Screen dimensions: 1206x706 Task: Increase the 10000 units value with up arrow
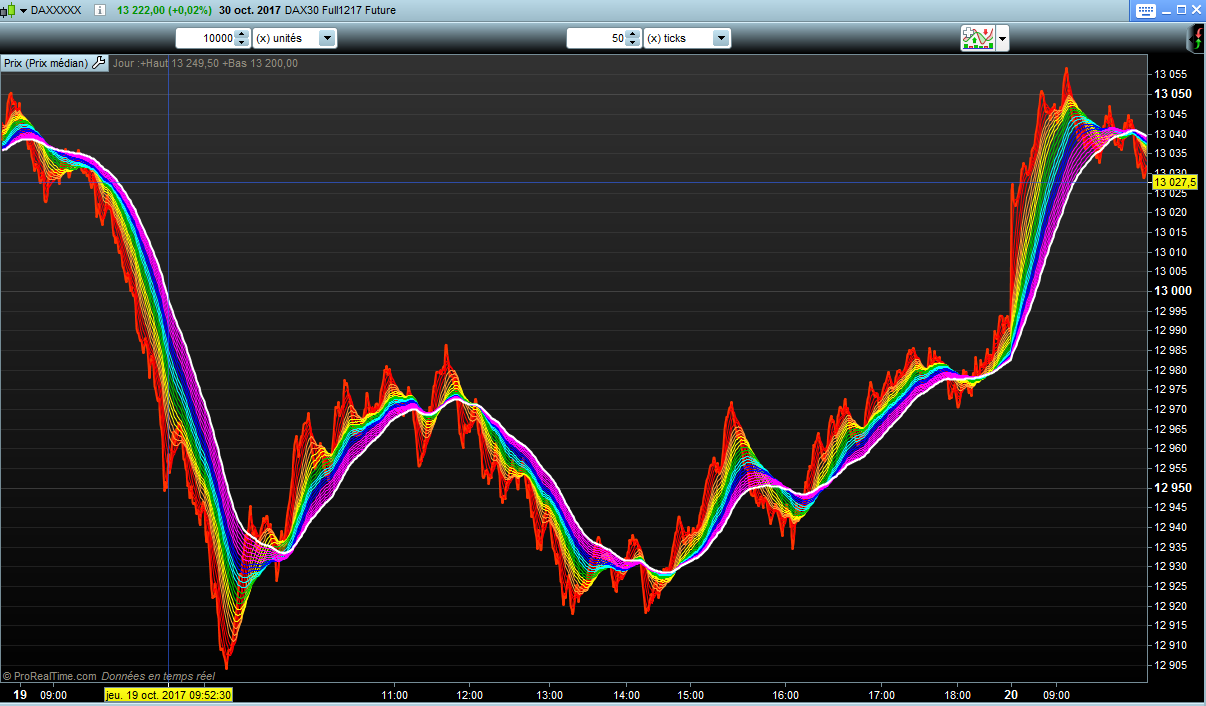(241, 34)
